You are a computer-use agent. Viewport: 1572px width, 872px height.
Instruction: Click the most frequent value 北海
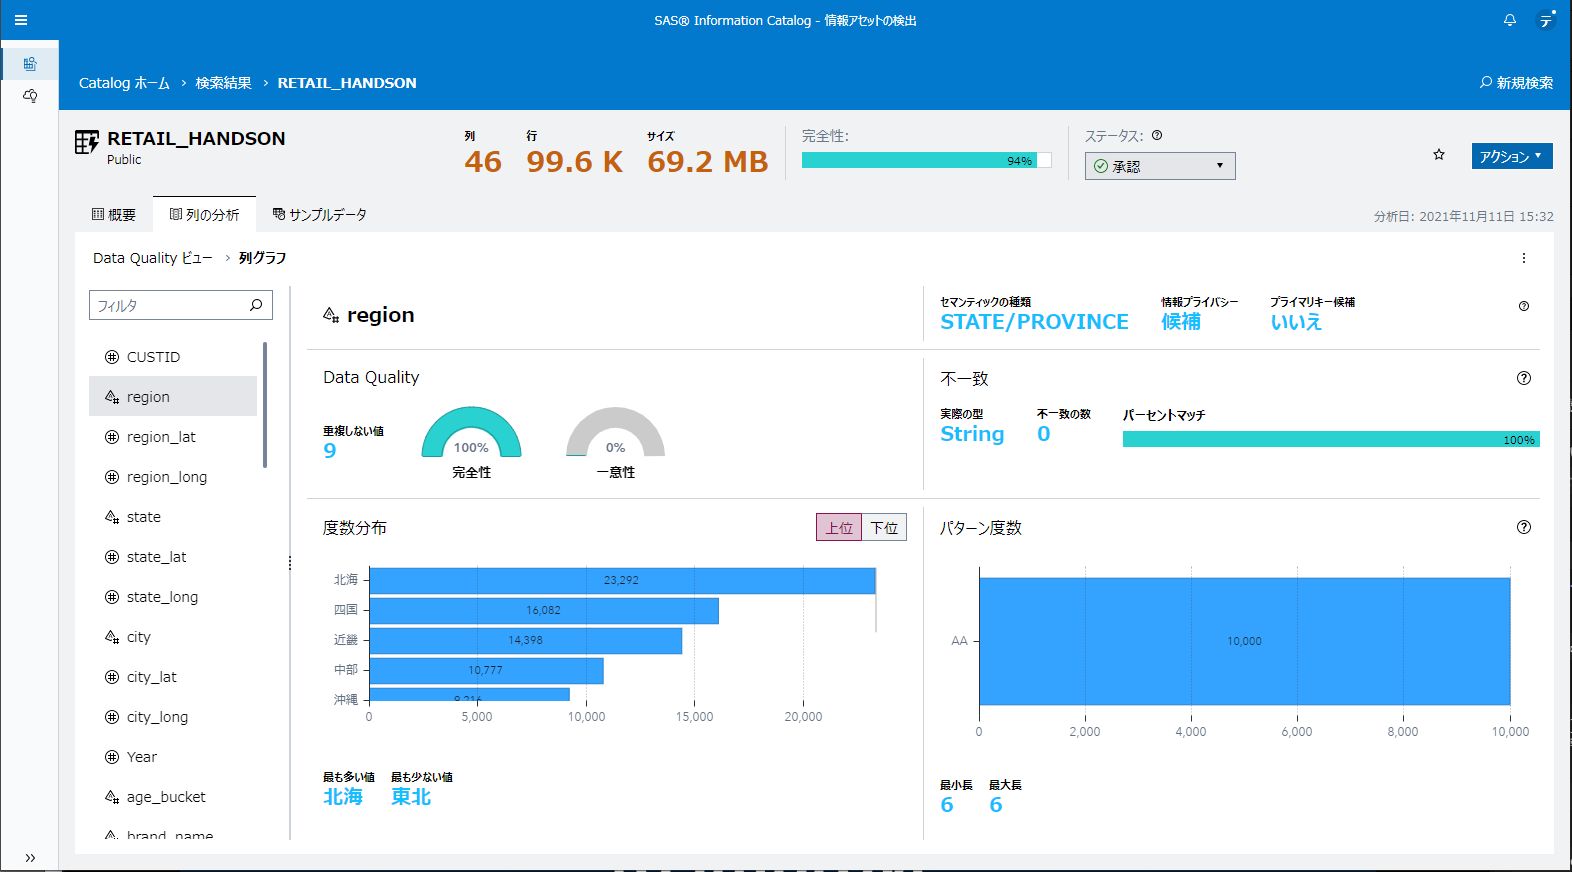(x=343, y=797)
